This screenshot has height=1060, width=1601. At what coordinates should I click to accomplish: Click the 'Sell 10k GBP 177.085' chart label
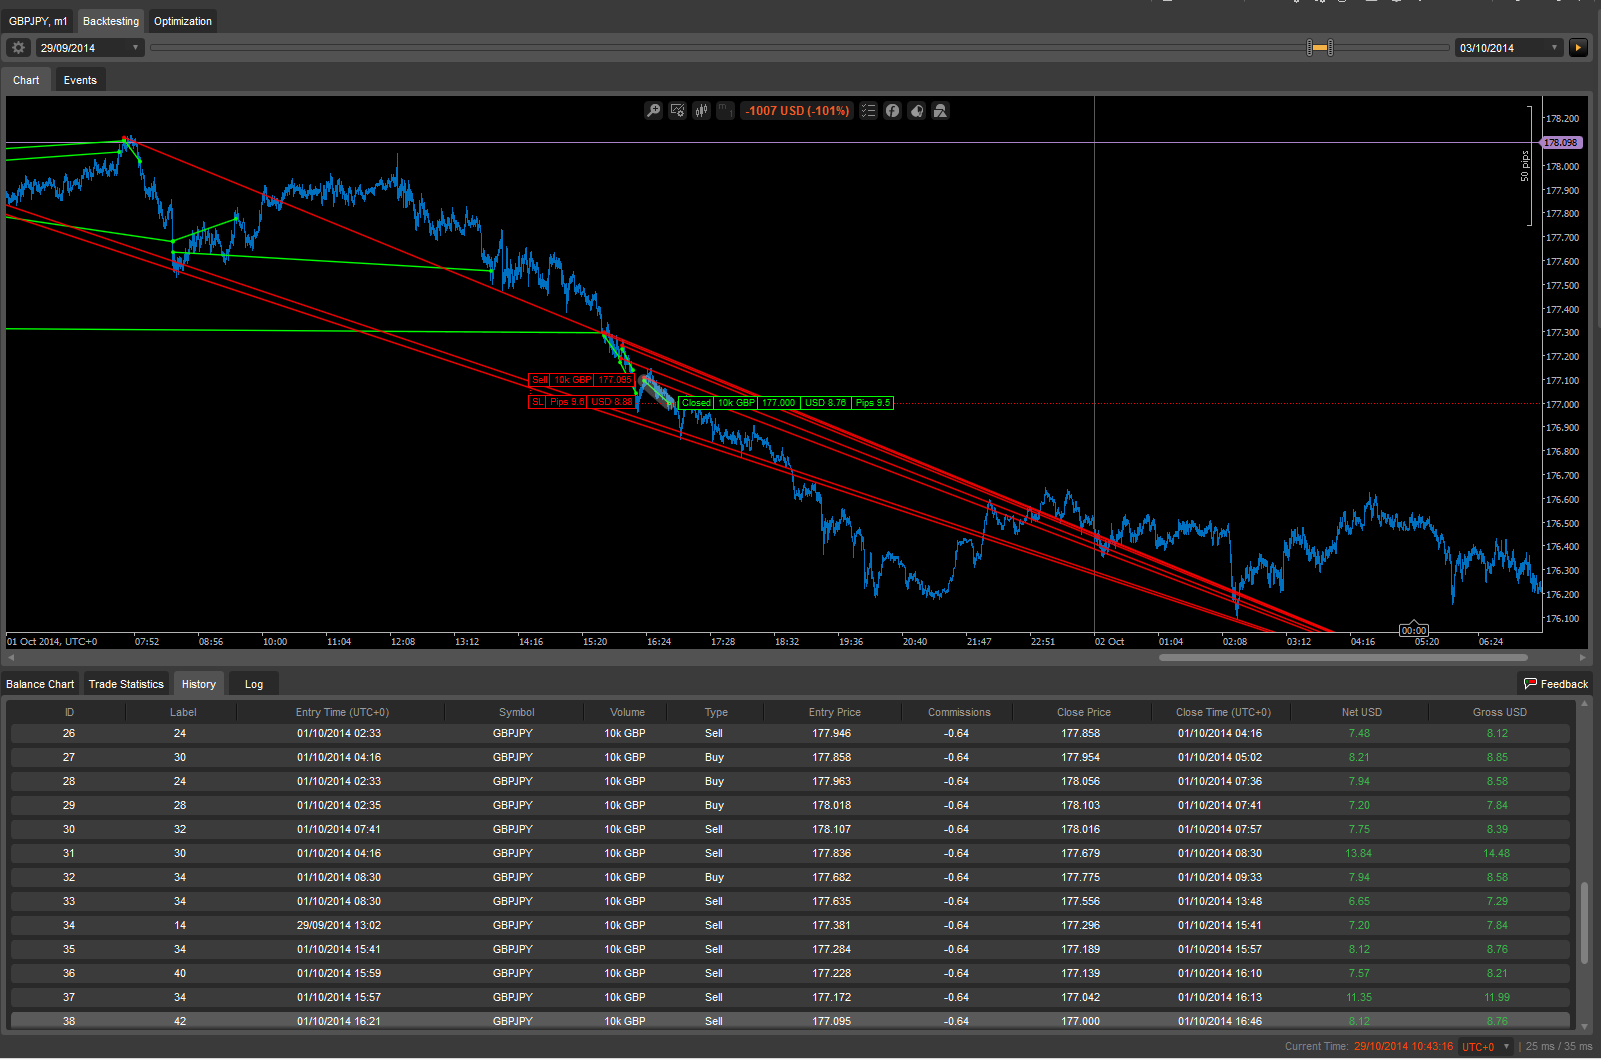click(x=582, y=380)
